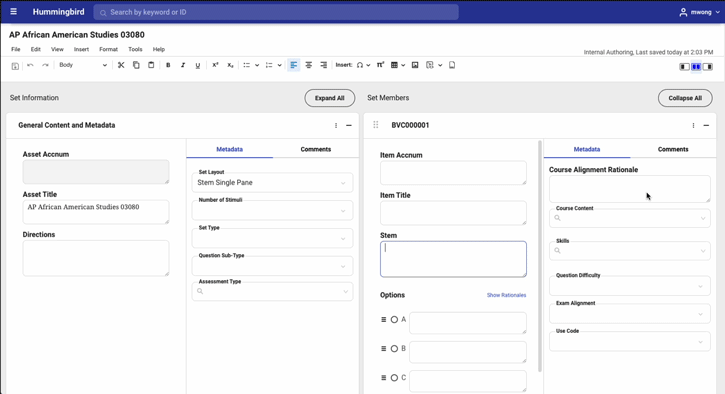Screen dimensions: 725x394
Task: Insert a special character (omega icon)
Action: click(x=360, y=65)
